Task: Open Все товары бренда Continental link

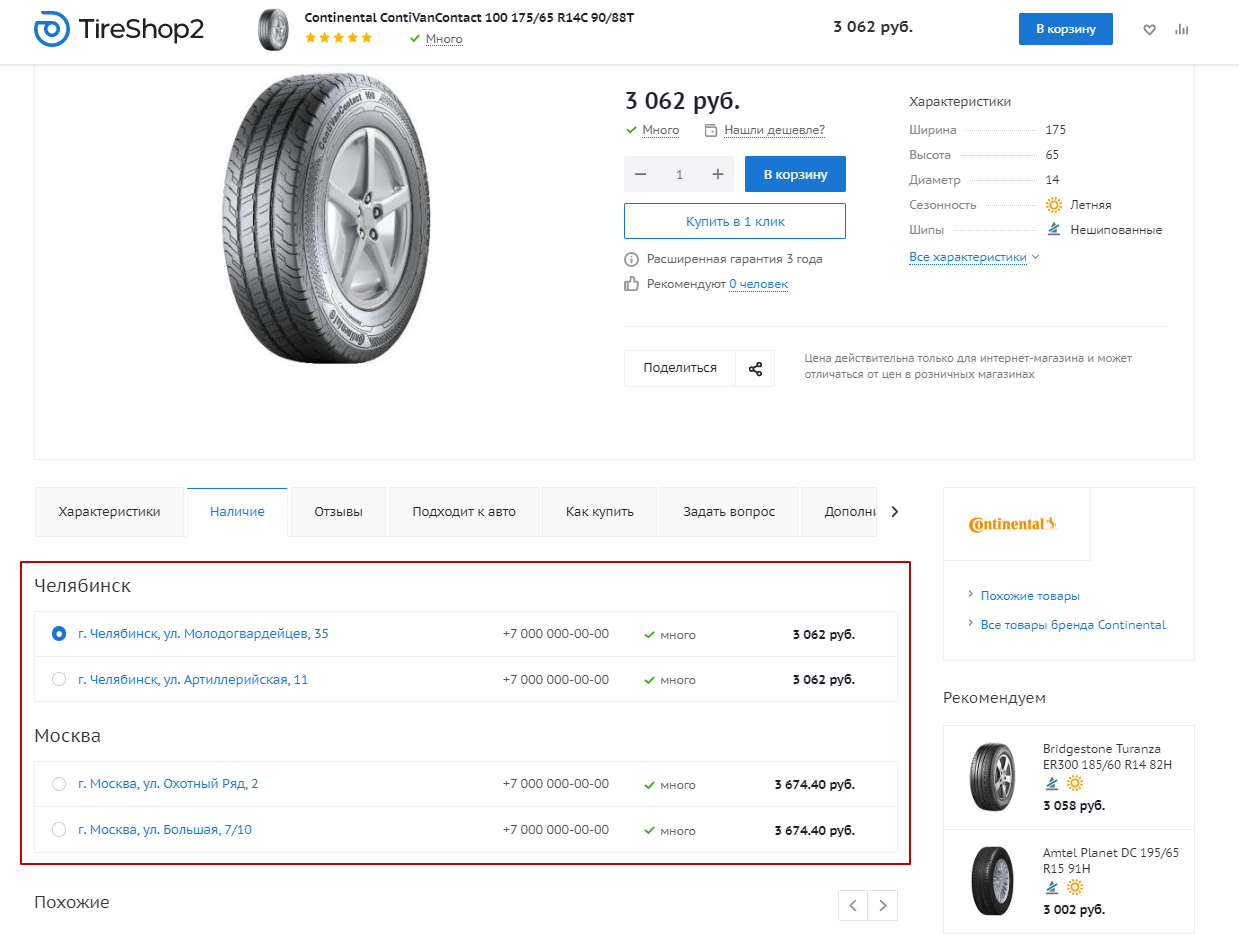Action: pyautogui.click(x=1073, y=625)
